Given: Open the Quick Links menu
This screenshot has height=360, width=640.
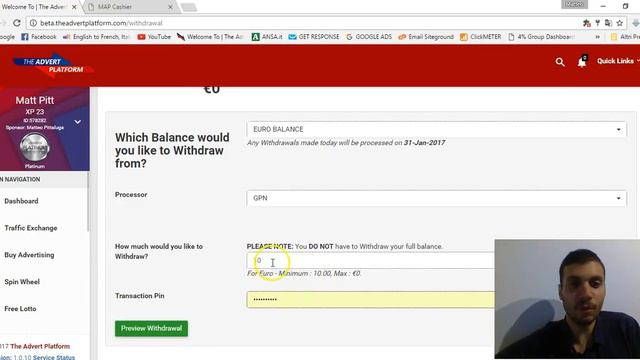Looking at the screenshot, I should (618, 61).
